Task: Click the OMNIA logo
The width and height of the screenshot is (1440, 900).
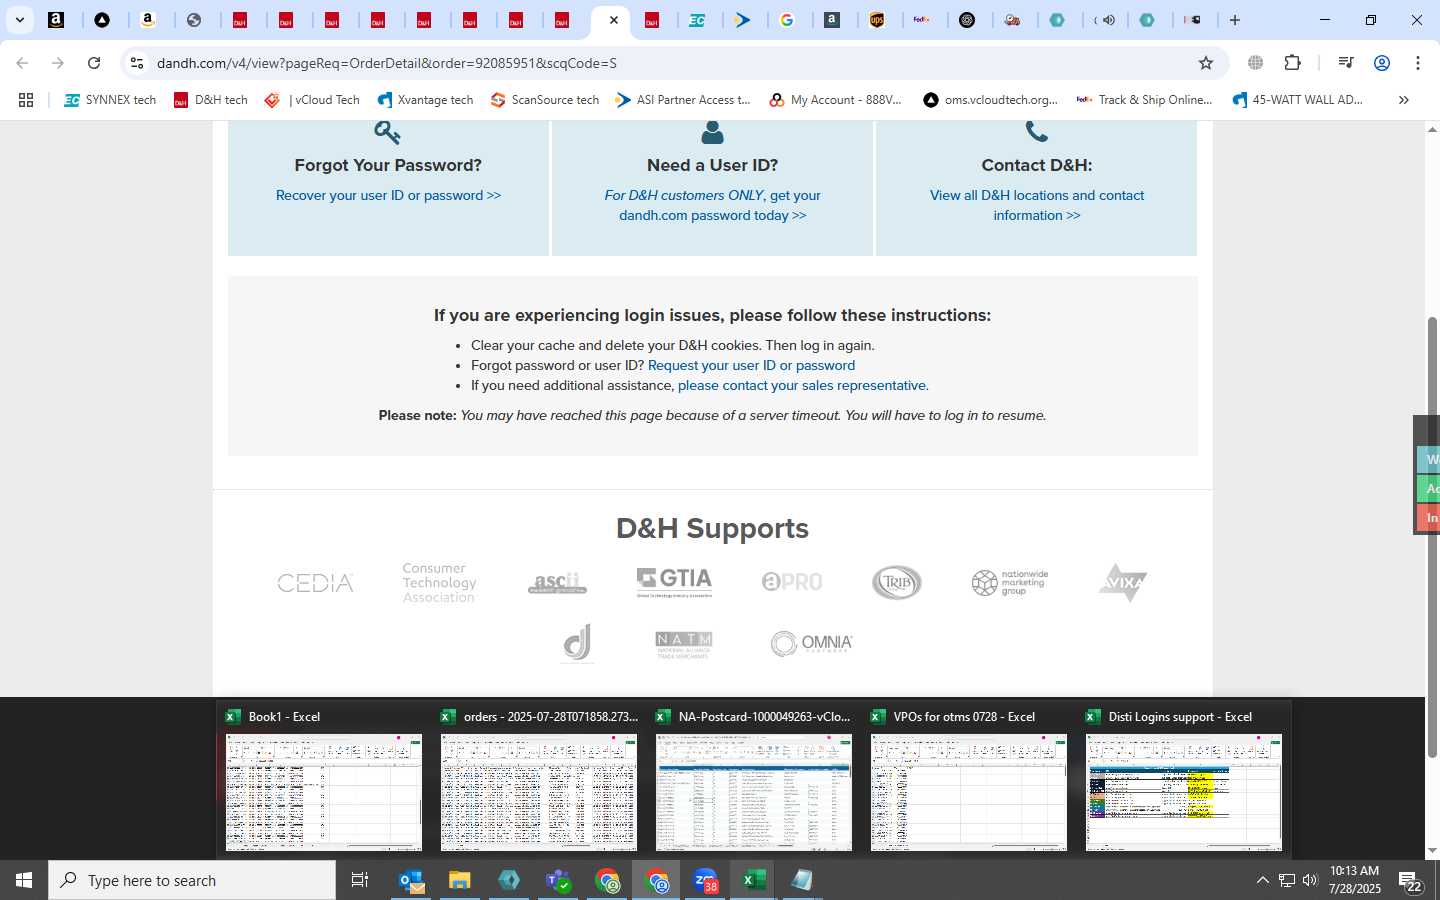Action: (812, 643)
